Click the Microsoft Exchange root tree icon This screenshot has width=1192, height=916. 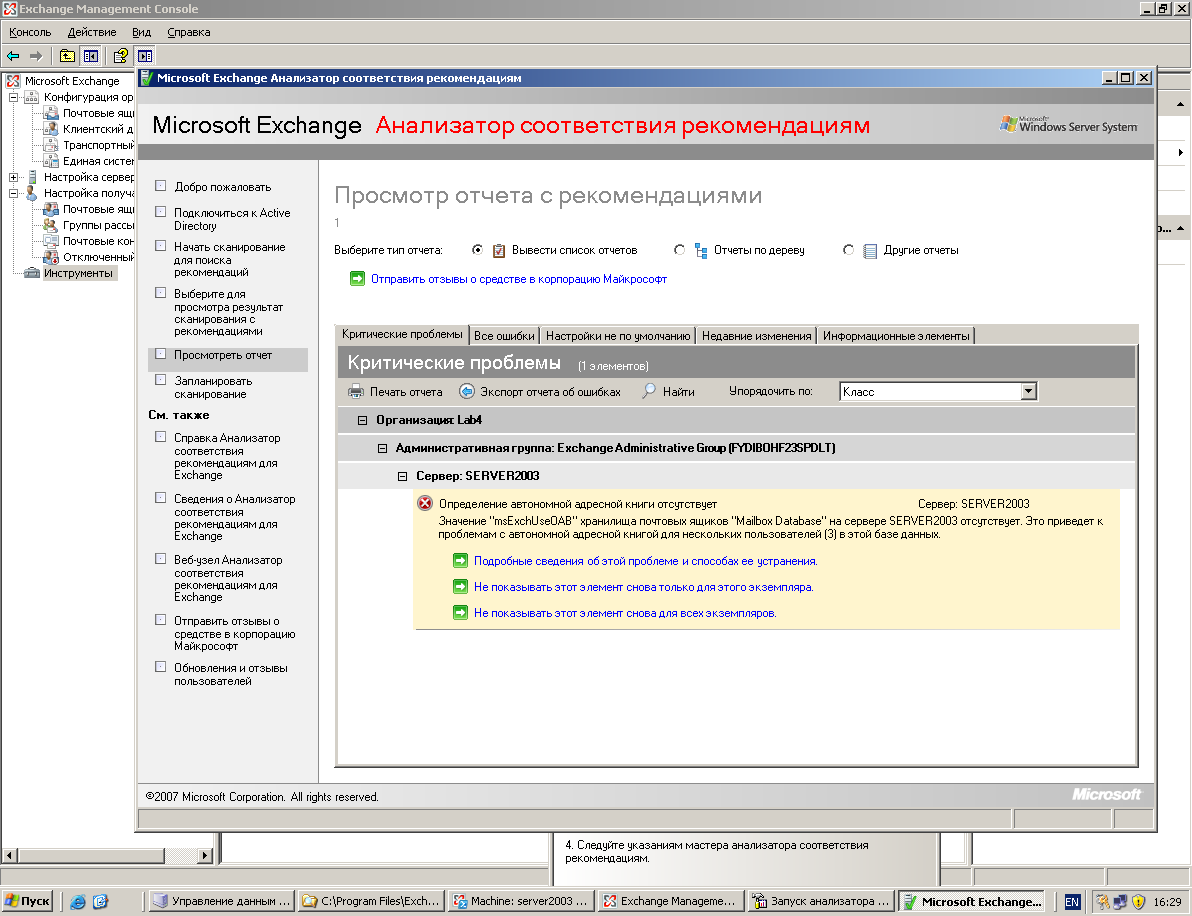tap(13, 81)
